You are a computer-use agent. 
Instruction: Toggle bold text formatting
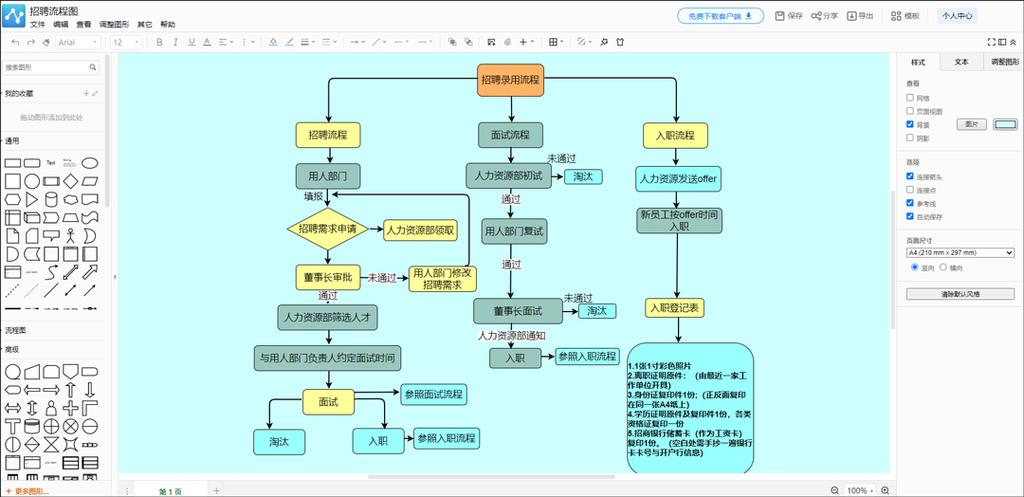159,42
